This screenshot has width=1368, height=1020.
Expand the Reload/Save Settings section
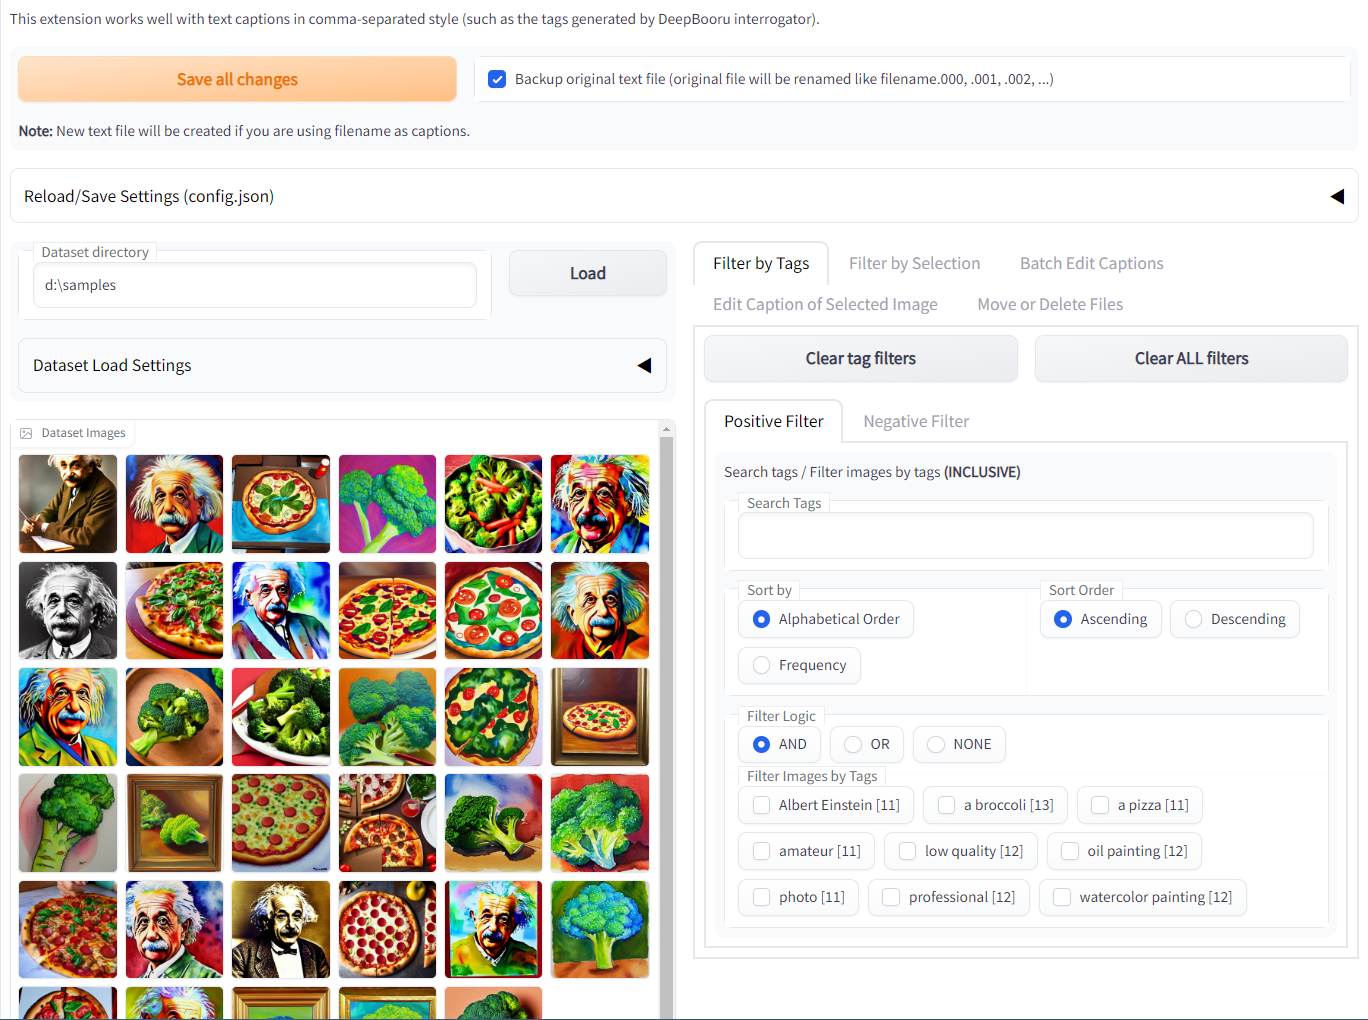coord(1337,196)
